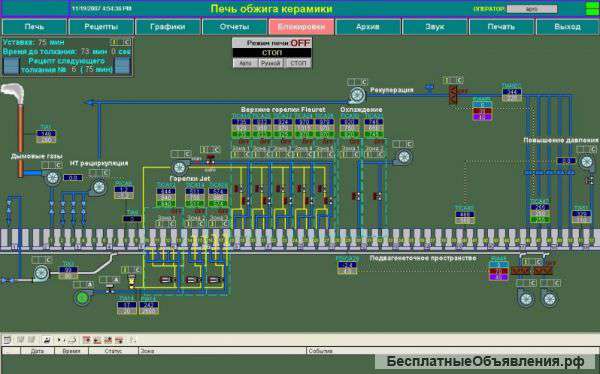Screen dimensions: 600x374
Task: Click the print icon in the alarm toolbar
Action: point(47,340)
